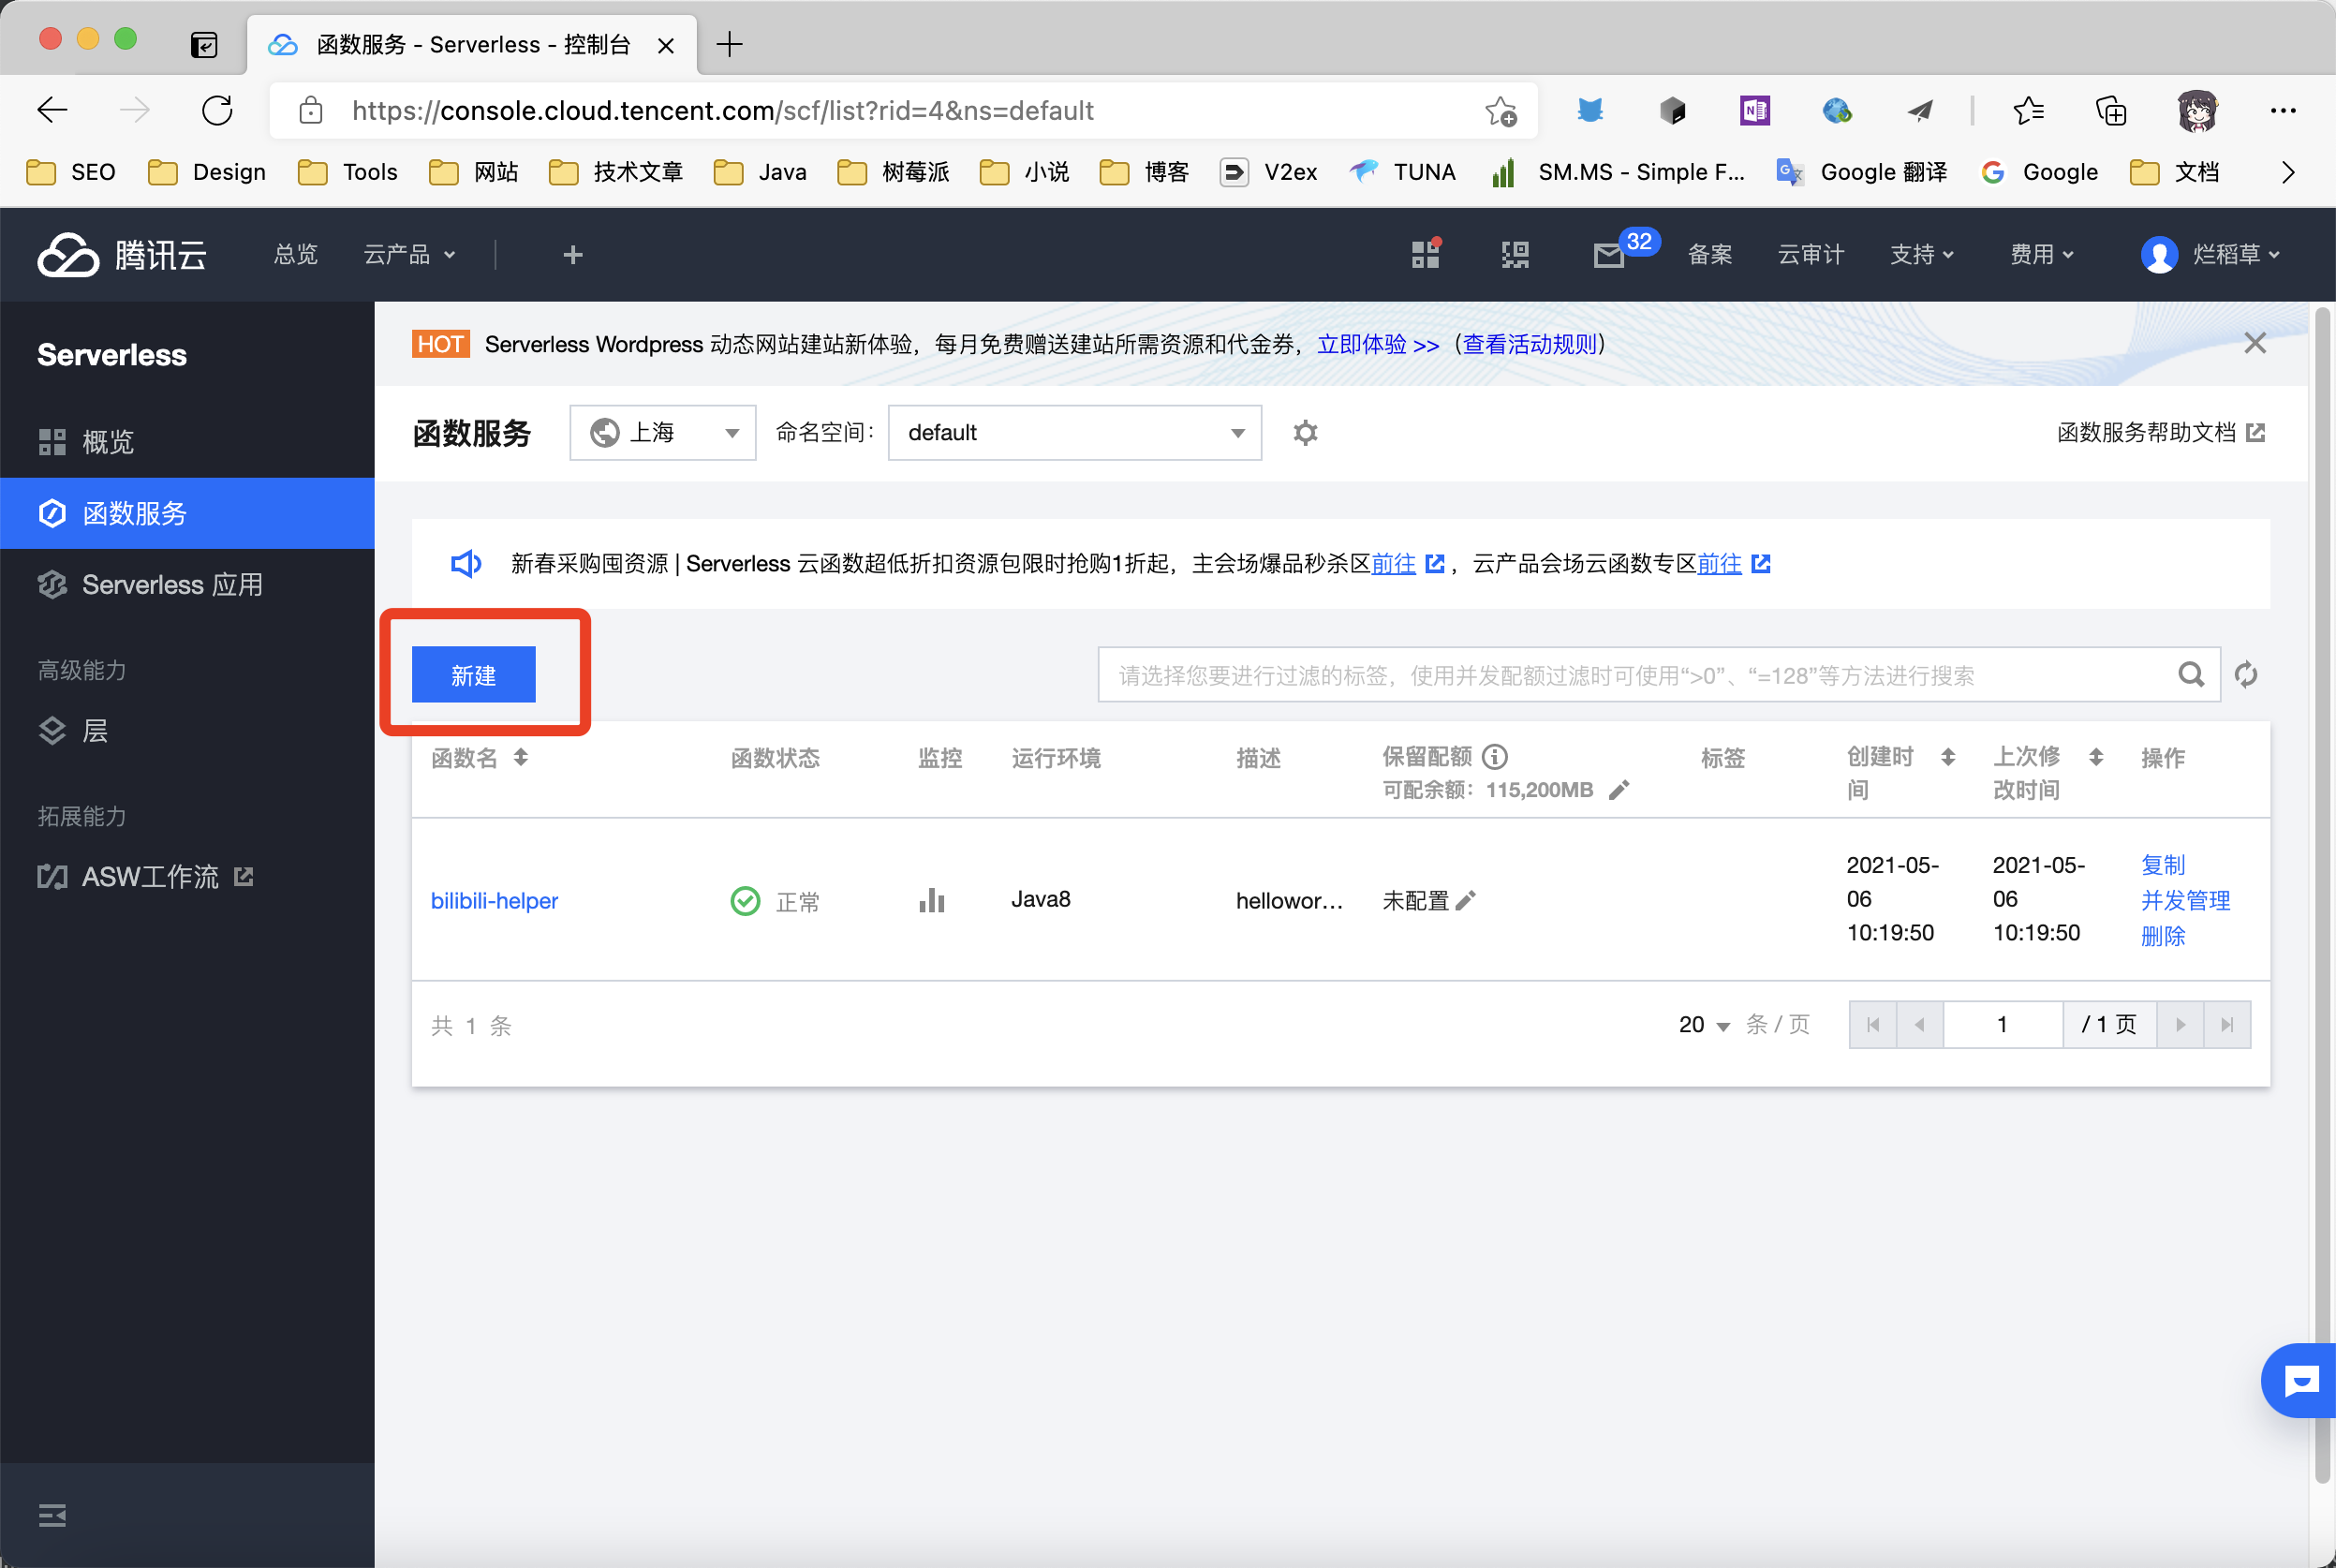Add page to browser favorites star
This screenshot has height=1568, width=2336.
[1500, 110]
